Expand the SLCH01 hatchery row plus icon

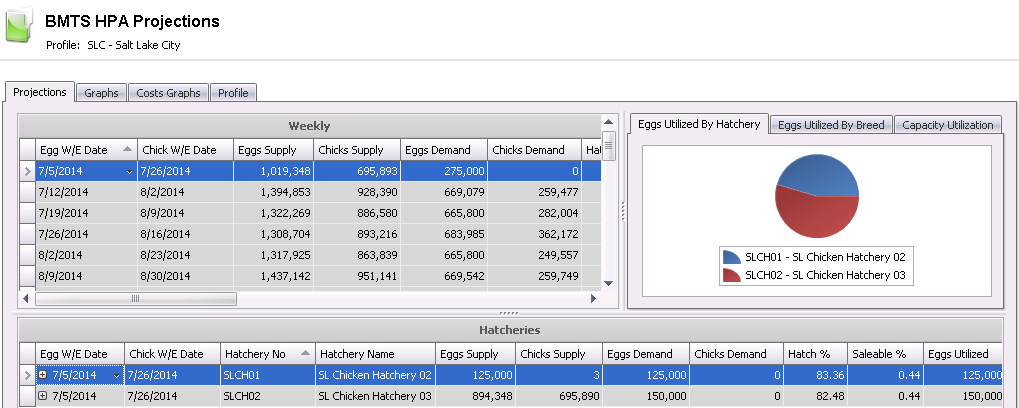42,375
